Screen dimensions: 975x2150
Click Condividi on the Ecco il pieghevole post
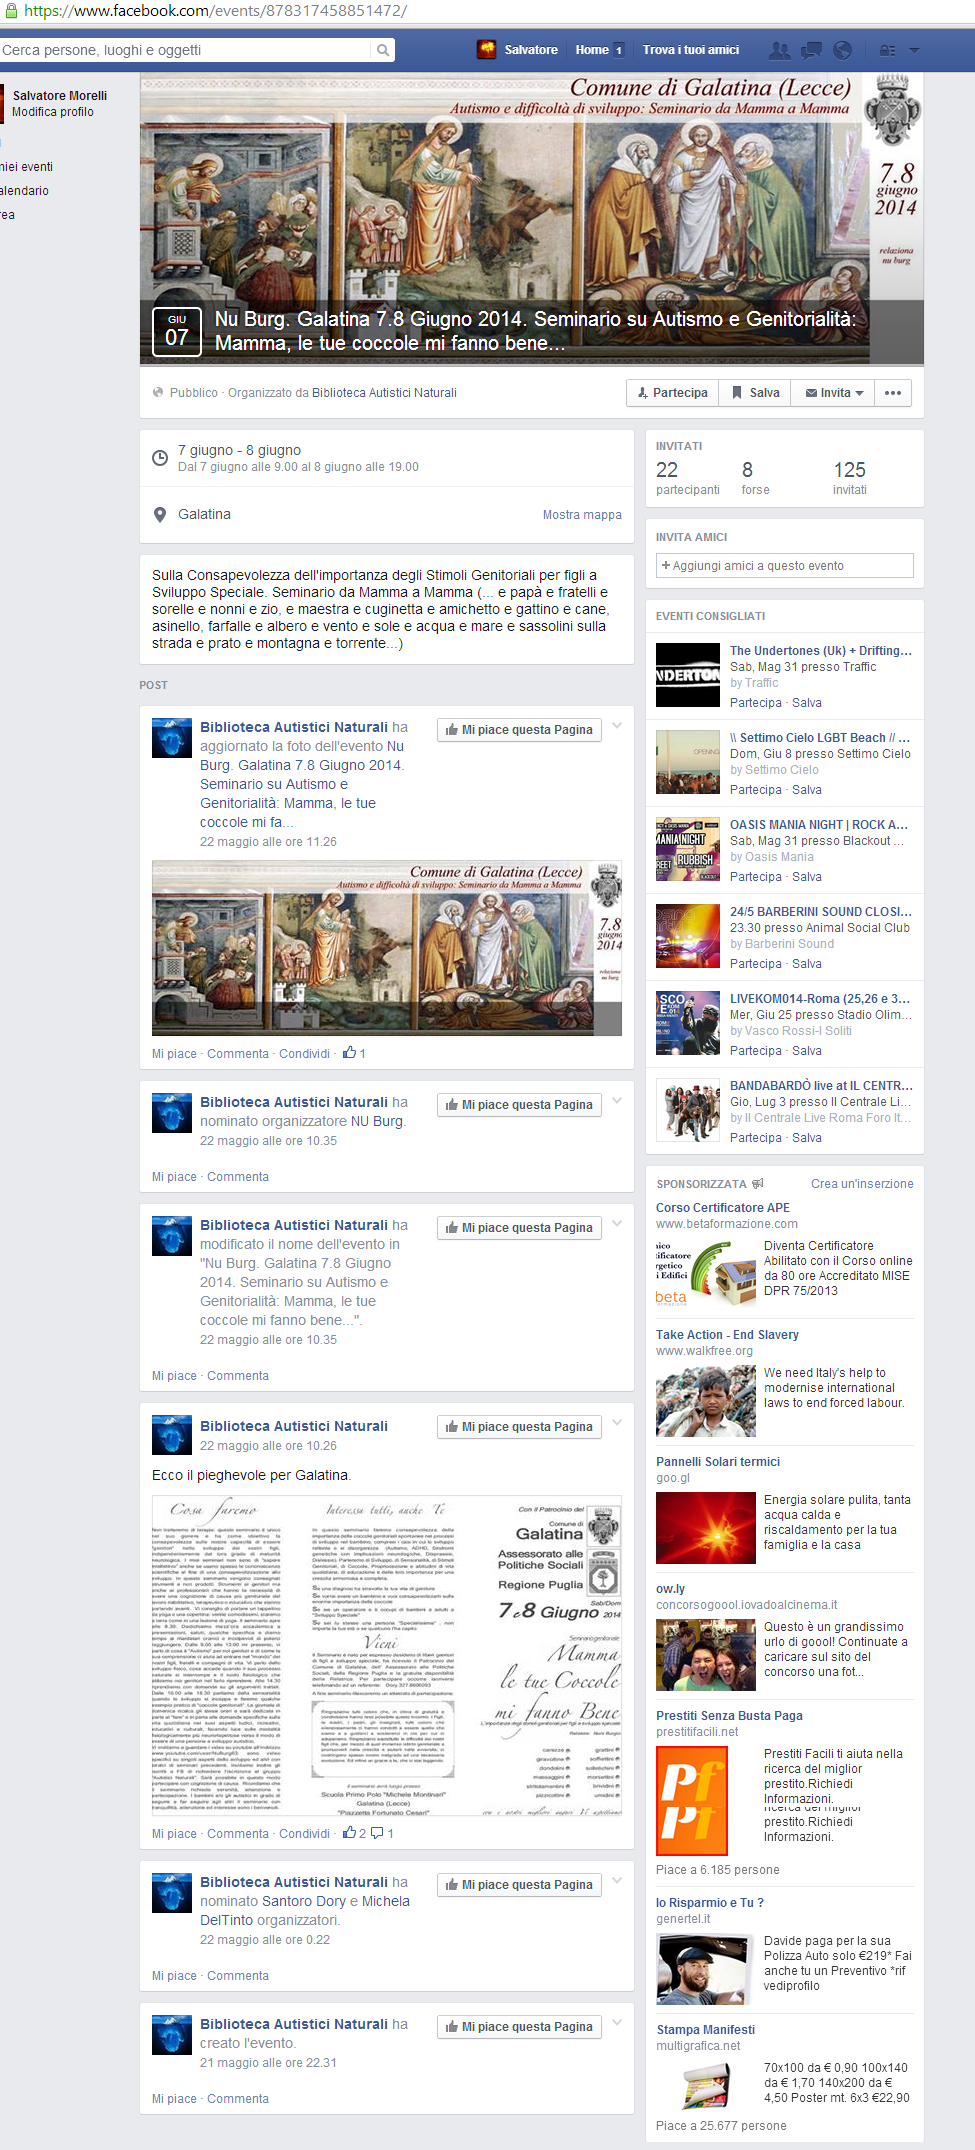(304, 1834)
